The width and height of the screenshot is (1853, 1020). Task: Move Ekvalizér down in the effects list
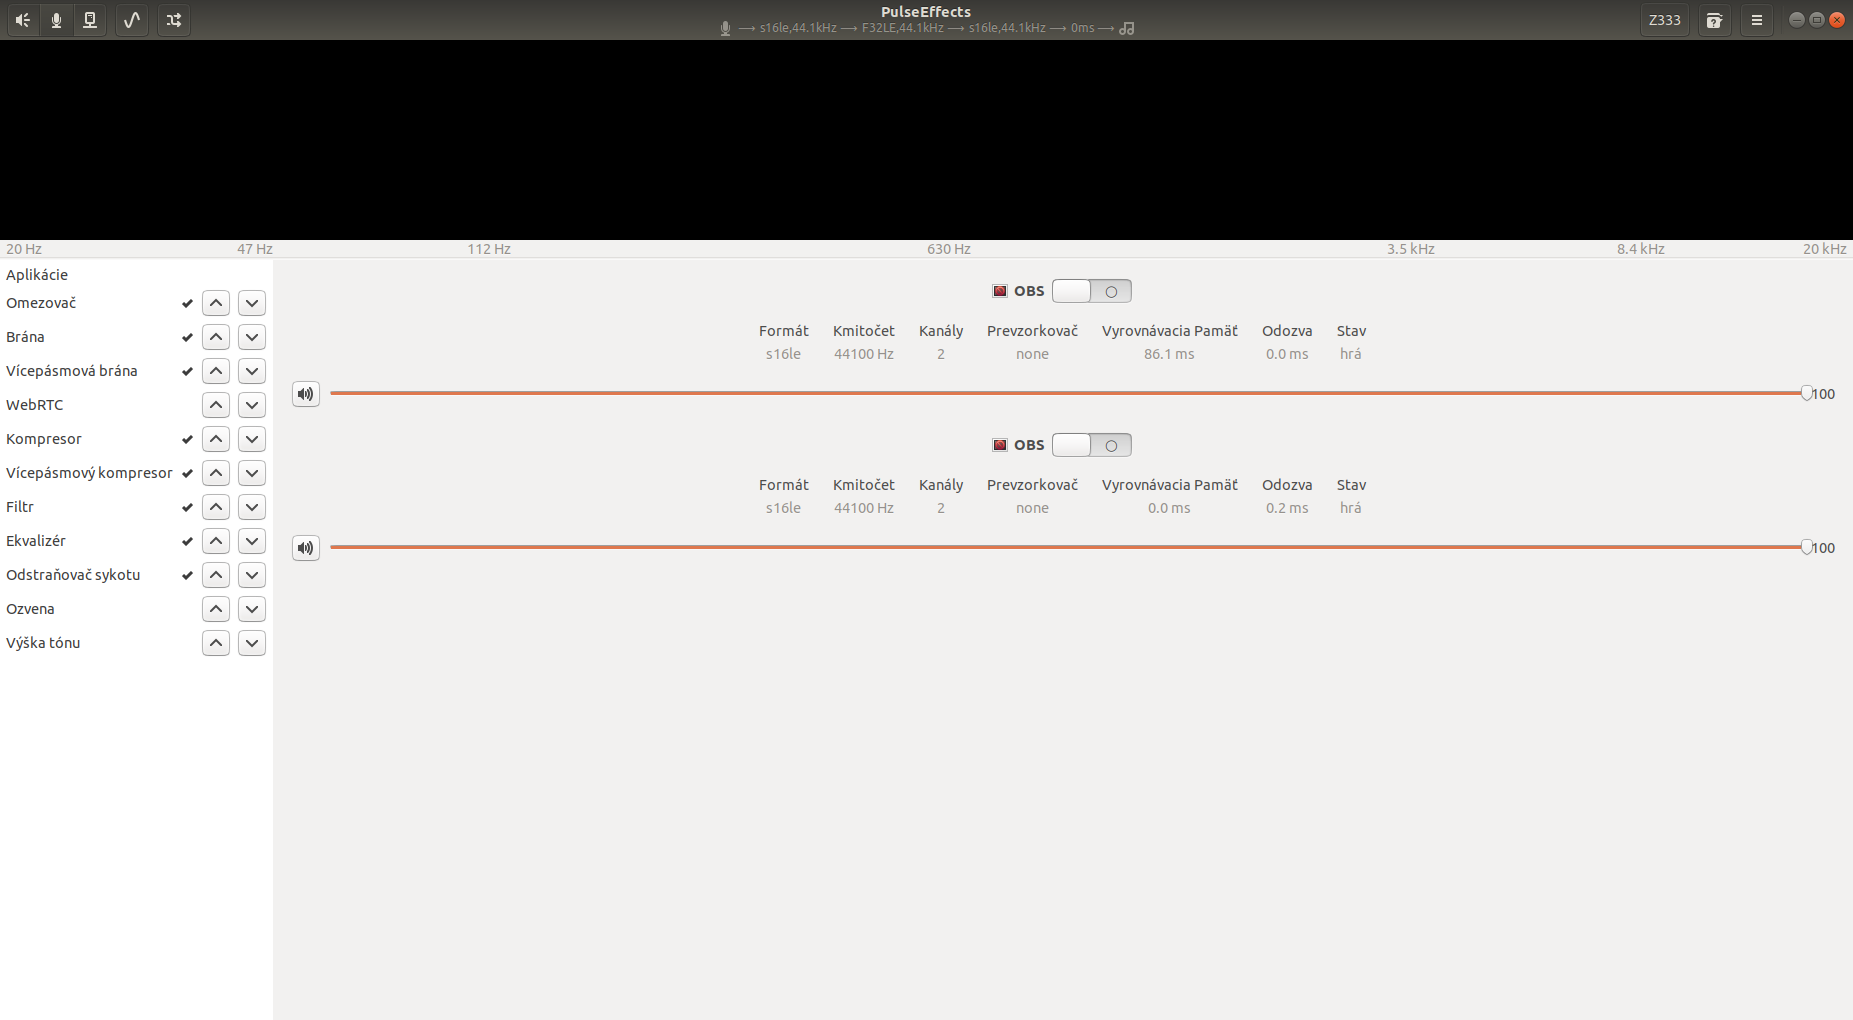point(252,541)
